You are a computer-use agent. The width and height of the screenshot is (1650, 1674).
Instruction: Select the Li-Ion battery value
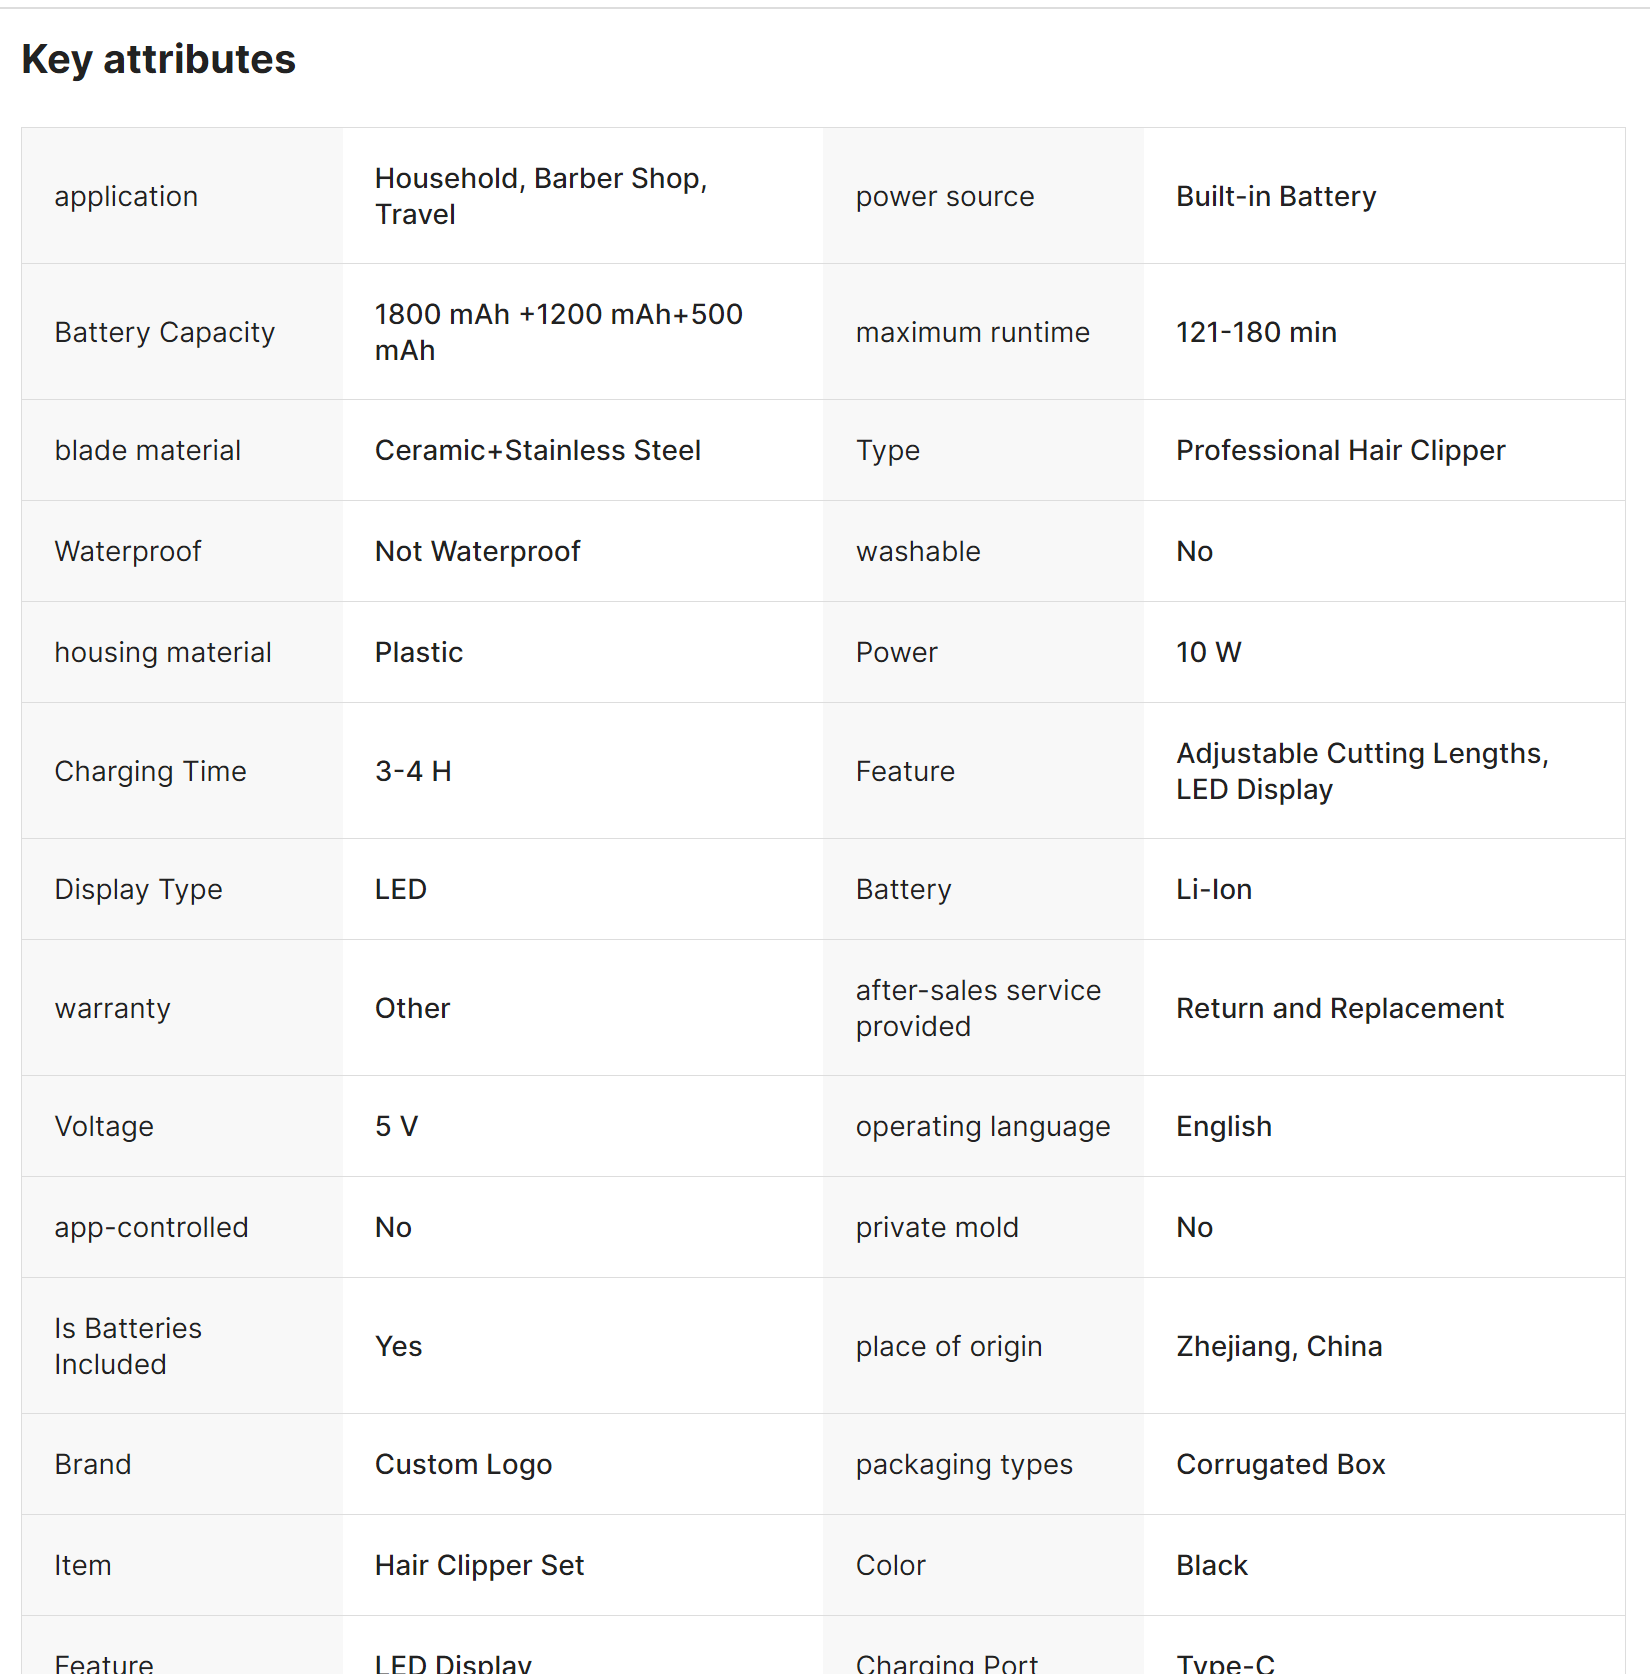[x=1213, y=889]
